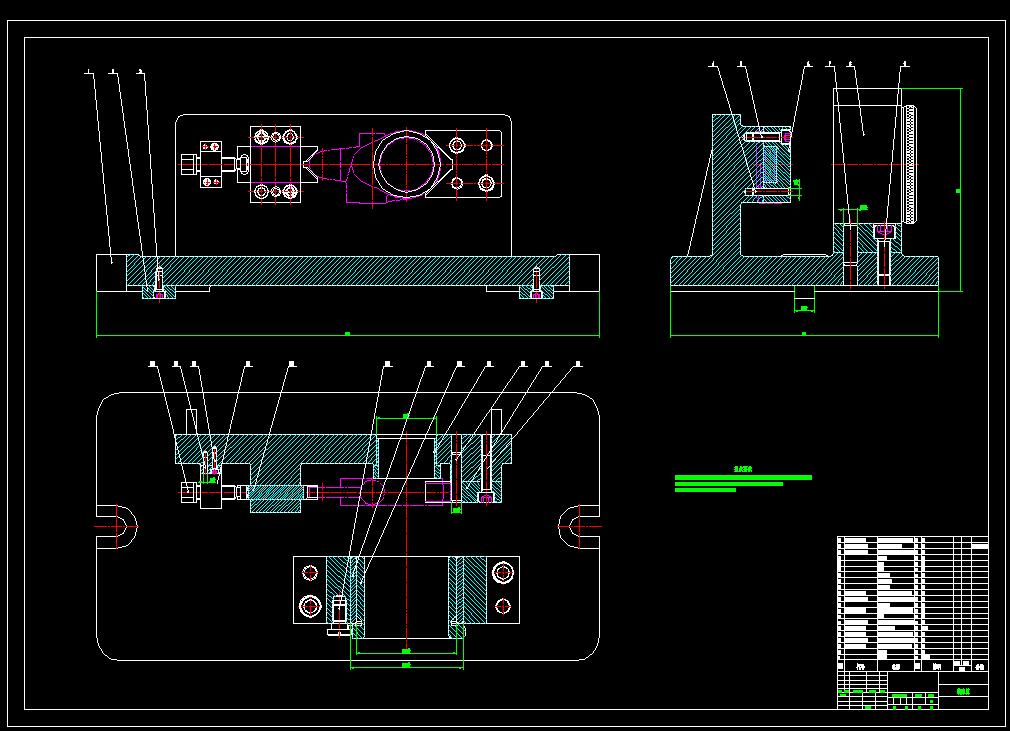Select the magenta round pin in the plan section

click(x=370, y=491)
